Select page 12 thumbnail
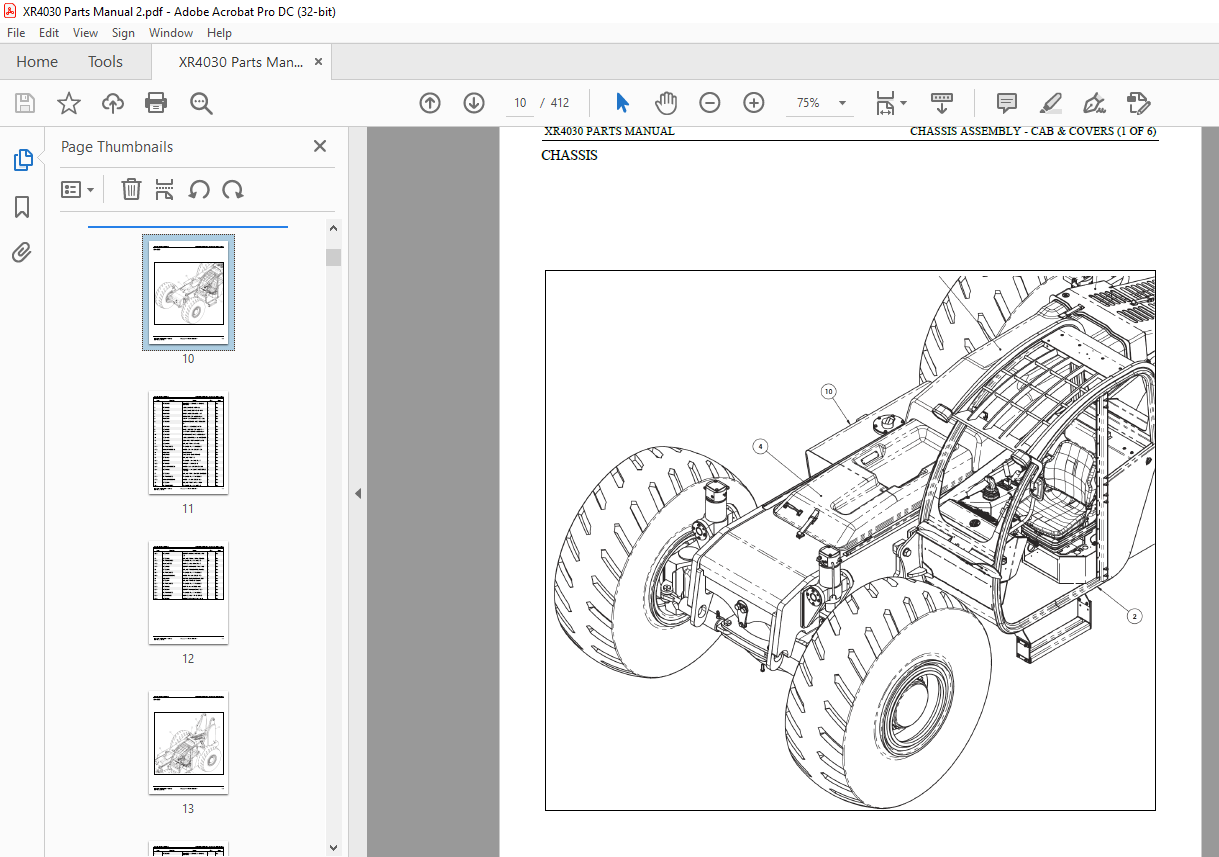Viewport: 1219px width, 857px height. [x=188, y=592]
